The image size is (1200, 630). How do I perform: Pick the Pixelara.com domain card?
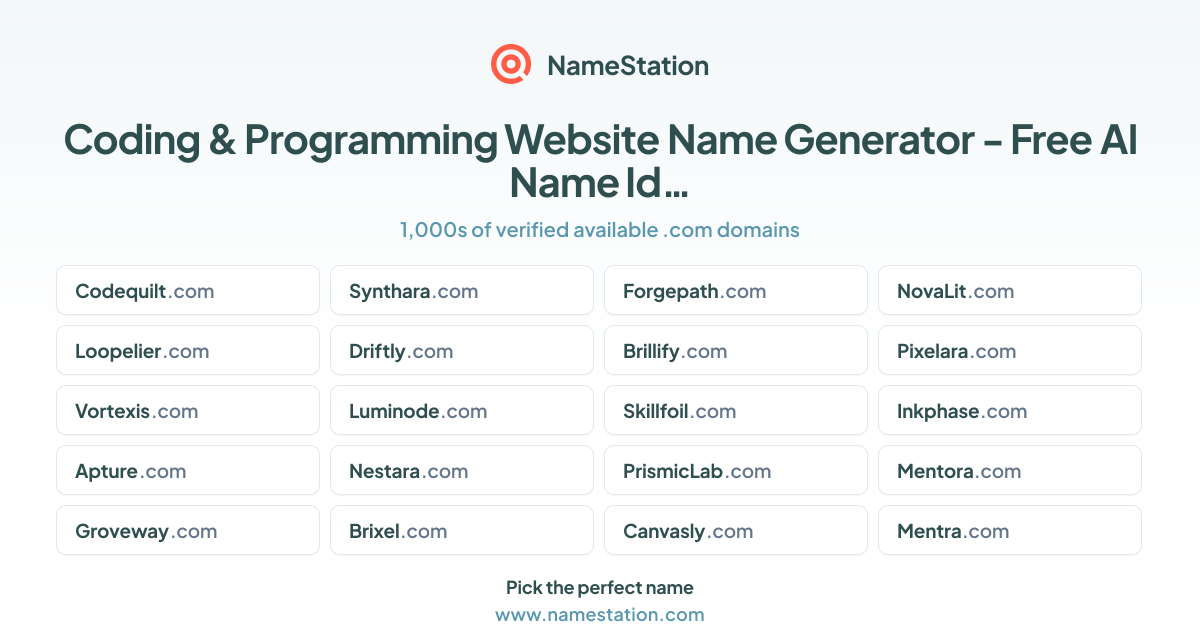1010,351
